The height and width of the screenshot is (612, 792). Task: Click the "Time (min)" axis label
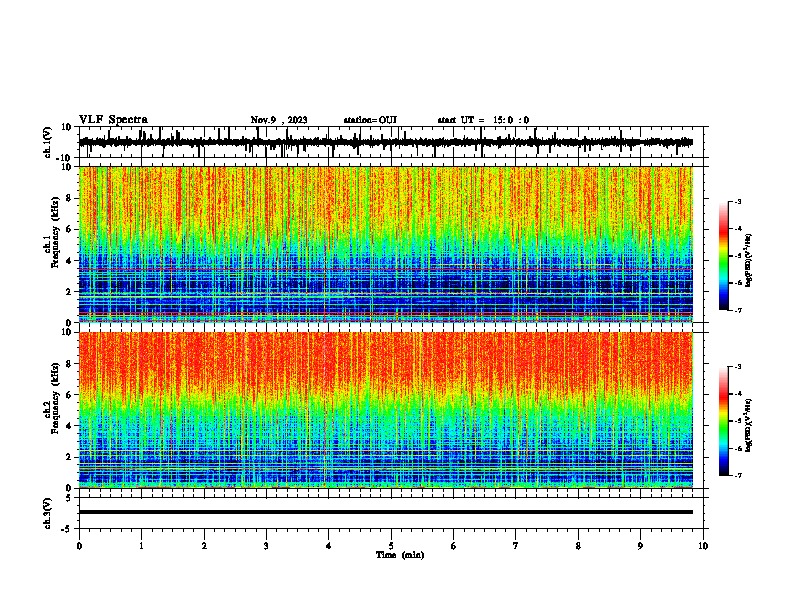tap(400, 555)
